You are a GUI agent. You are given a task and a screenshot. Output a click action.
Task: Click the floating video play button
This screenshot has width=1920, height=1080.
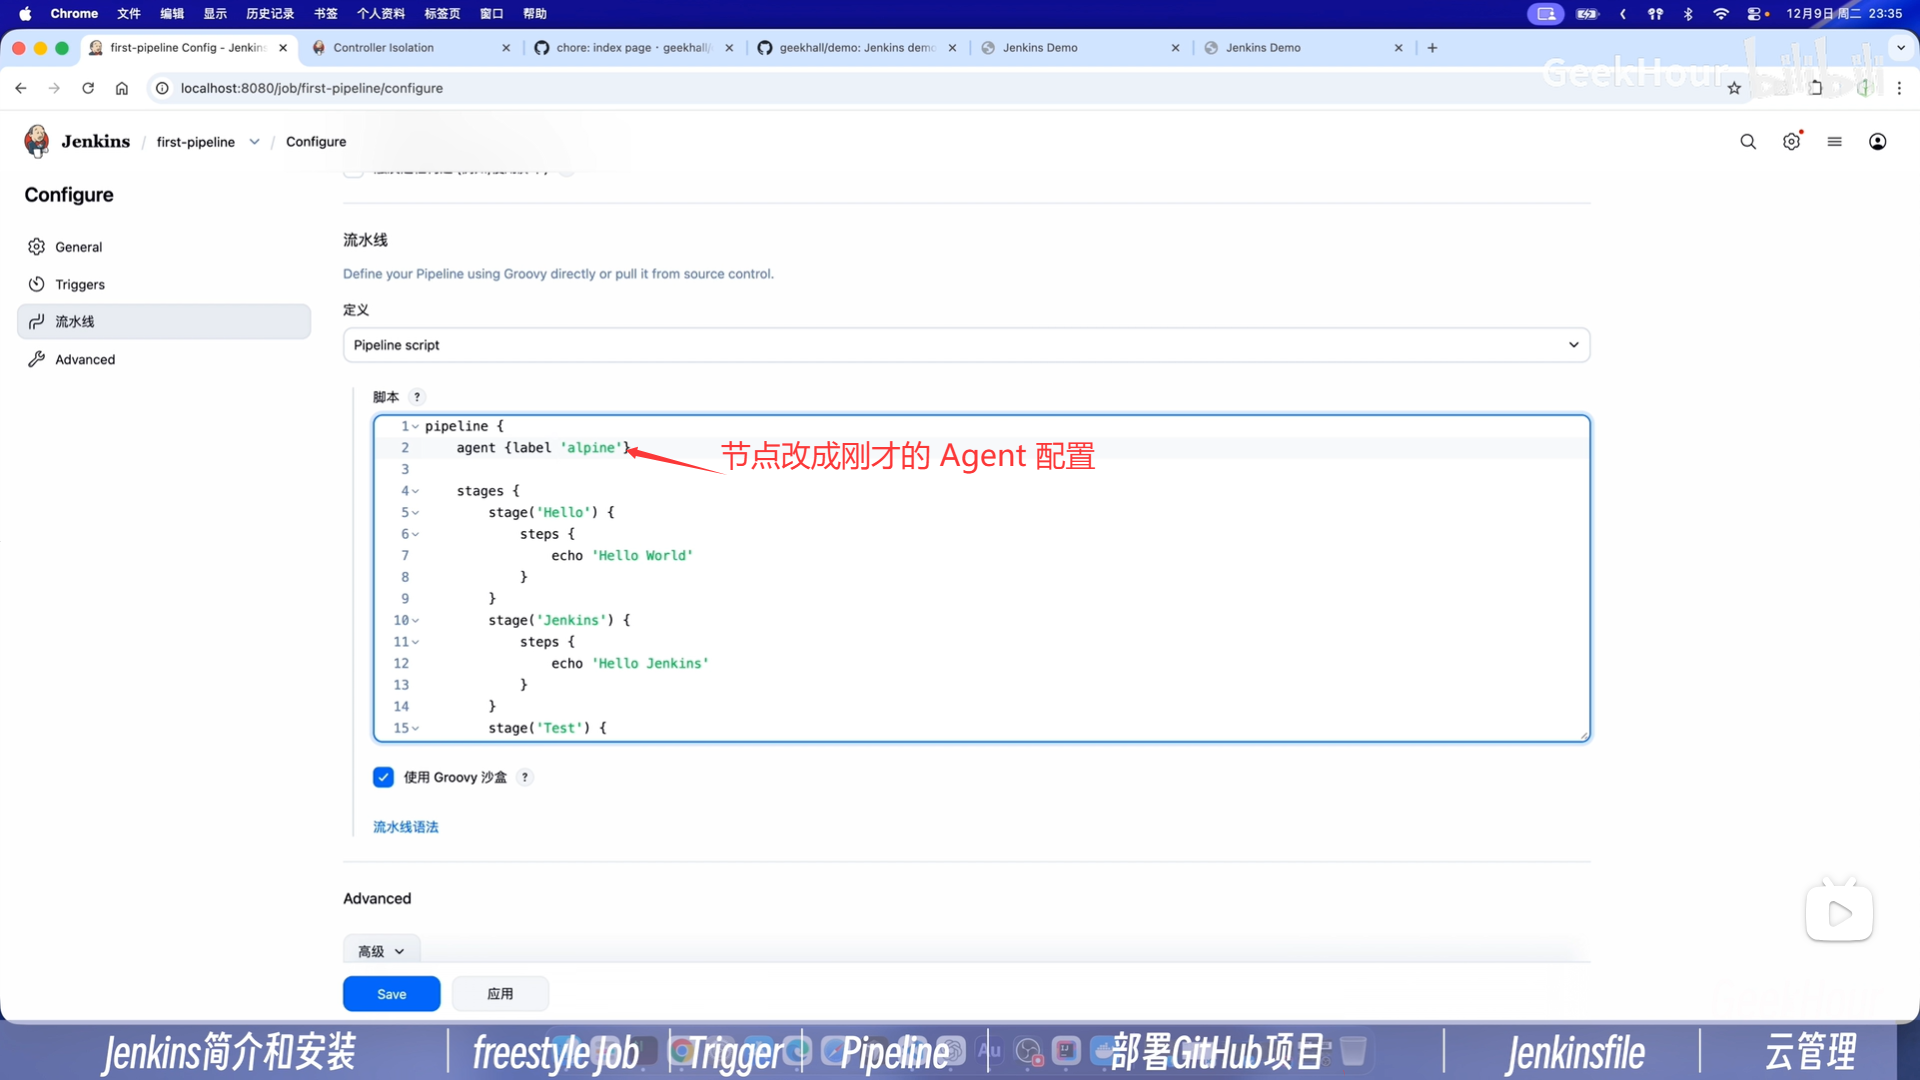pyautogui.click(x=1838, y=913)
